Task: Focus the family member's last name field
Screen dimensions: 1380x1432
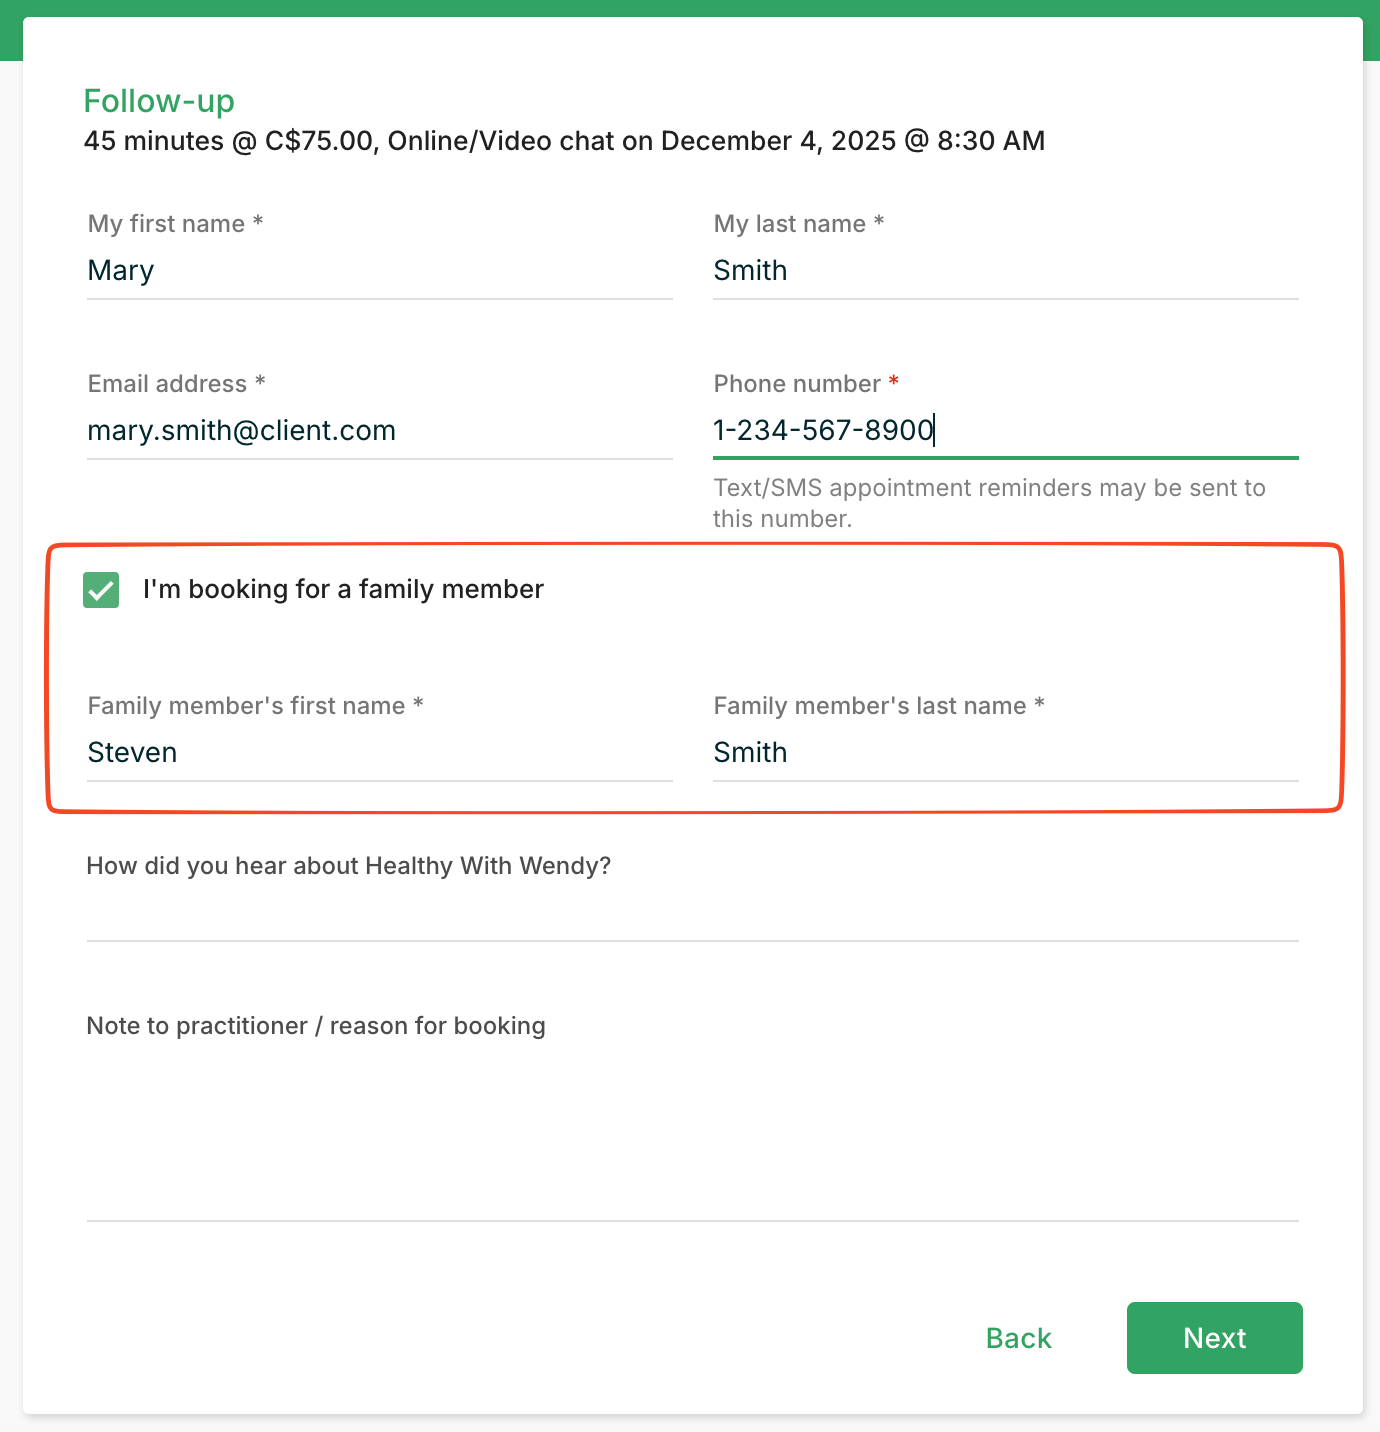Action: (x=1005, y=753)
